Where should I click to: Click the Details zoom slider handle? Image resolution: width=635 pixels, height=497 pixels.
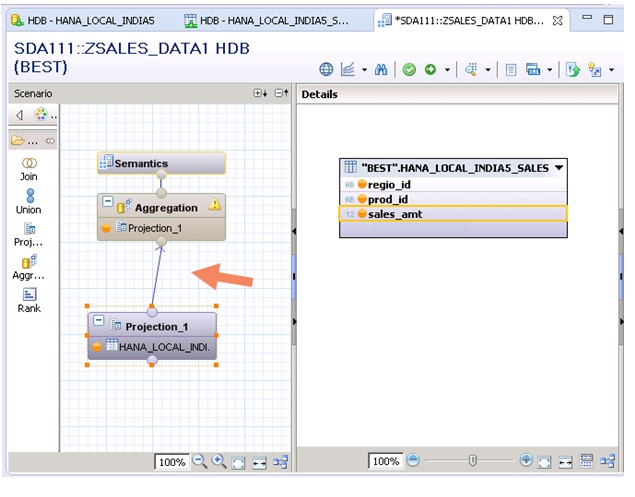472,461
